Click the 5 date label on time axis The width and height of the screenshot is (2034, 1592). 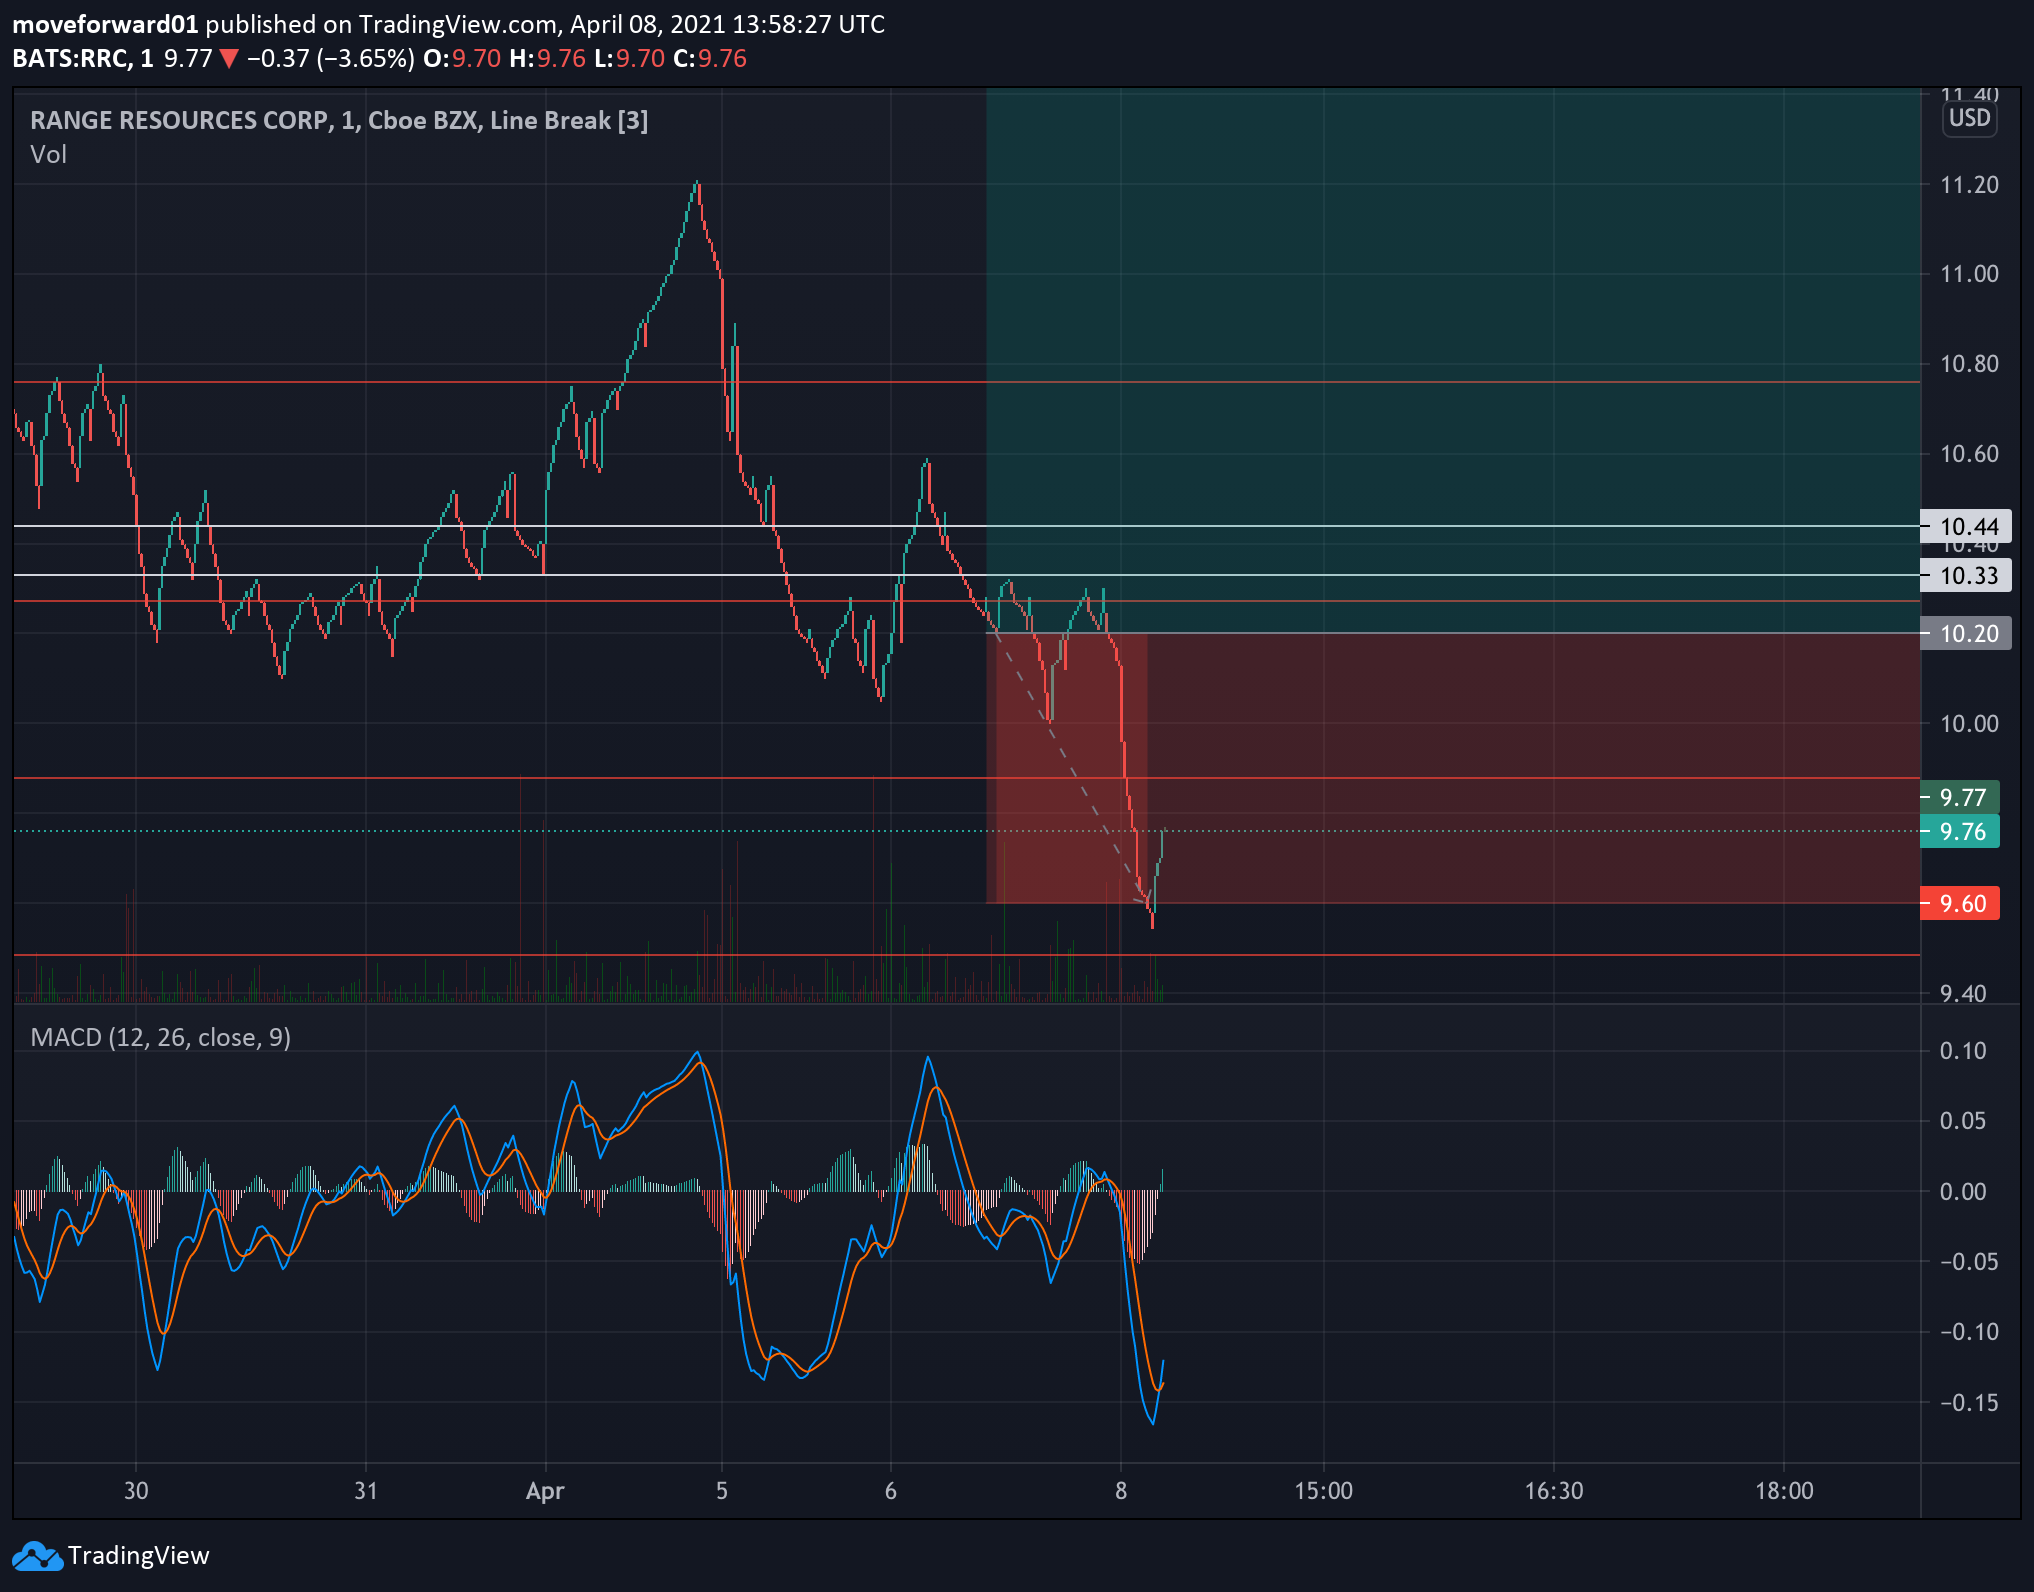click(x=722, y=1491)
